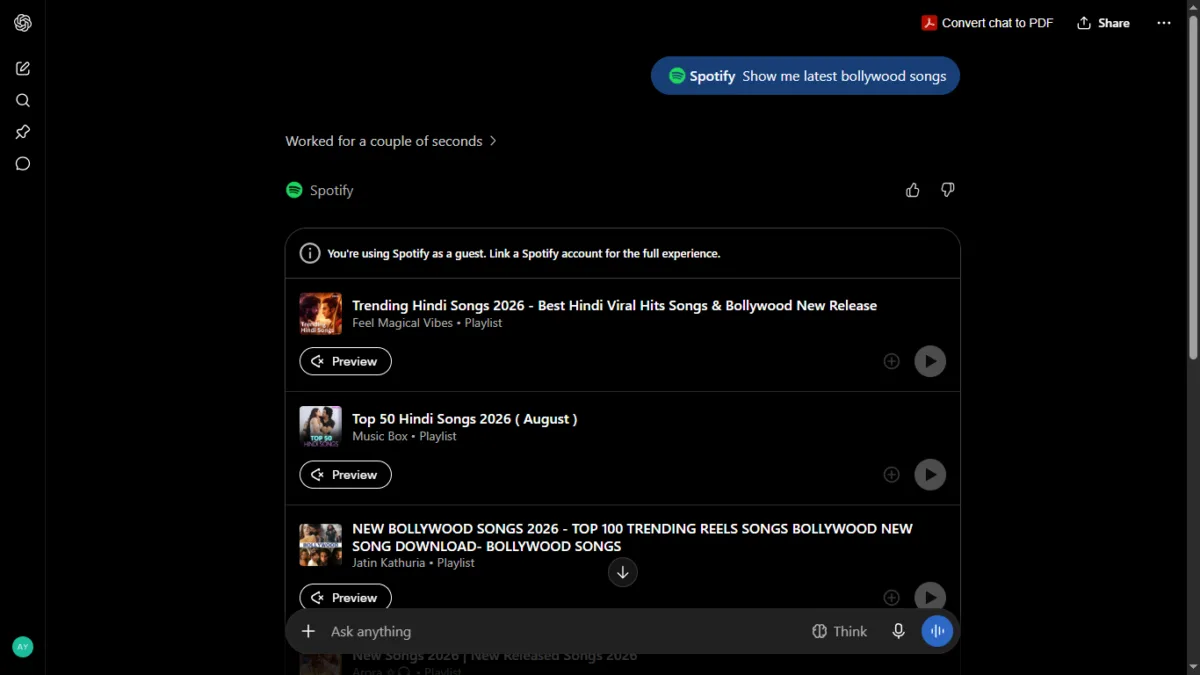
Task: Open the three-dot more options menu
Action: tap(1164, 23)
